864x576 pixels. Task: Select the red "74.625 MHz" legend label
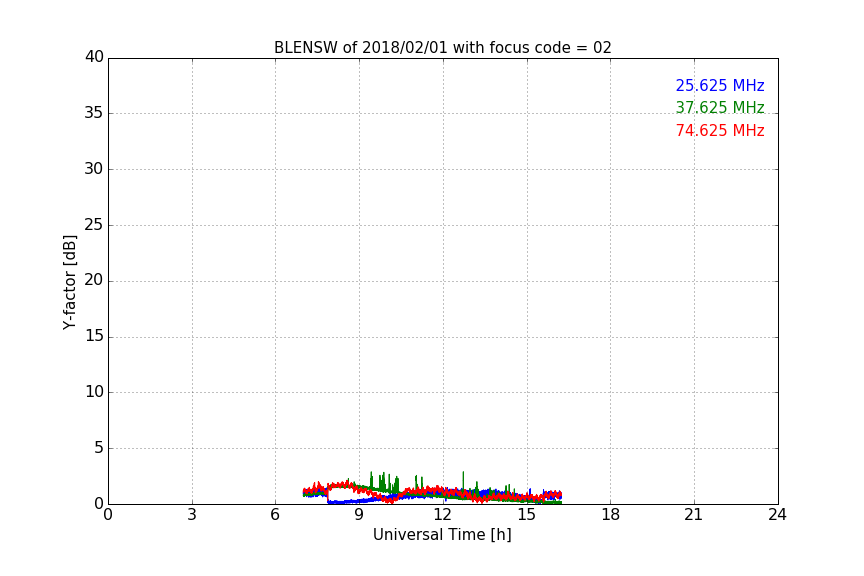coord(720,131)
